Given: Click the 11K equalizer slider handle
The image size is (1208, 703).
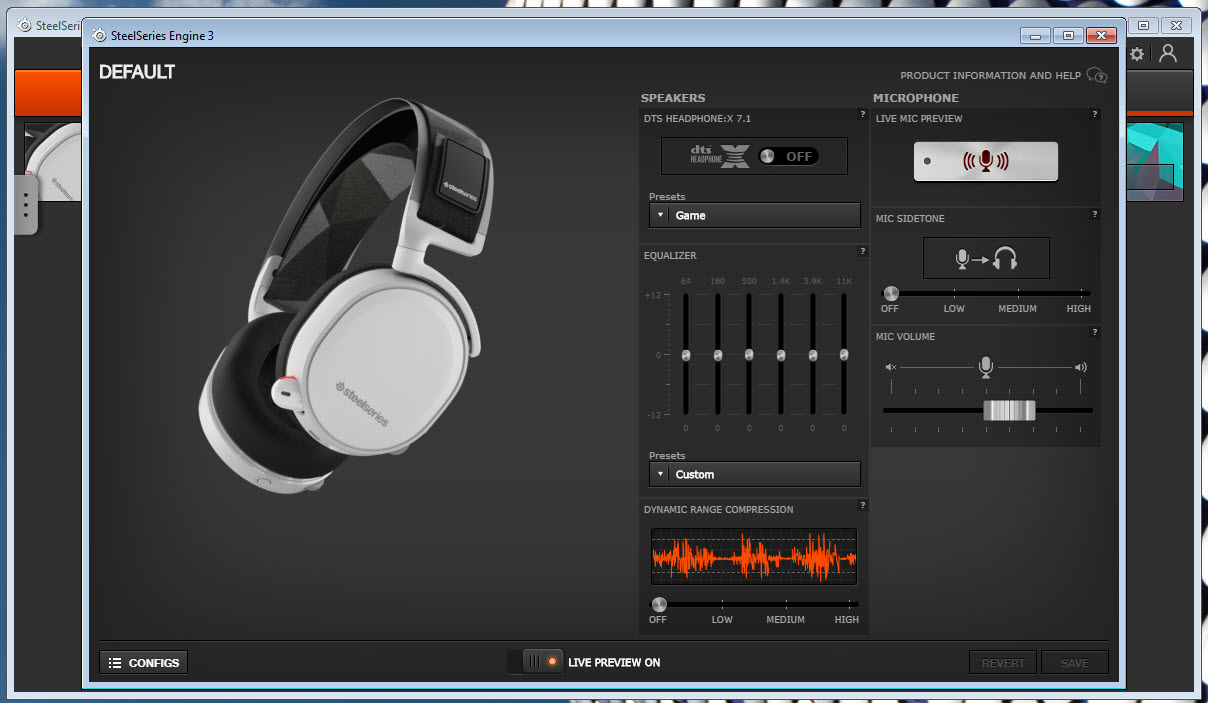Looking at the screenshot, I should pos(844,355).
